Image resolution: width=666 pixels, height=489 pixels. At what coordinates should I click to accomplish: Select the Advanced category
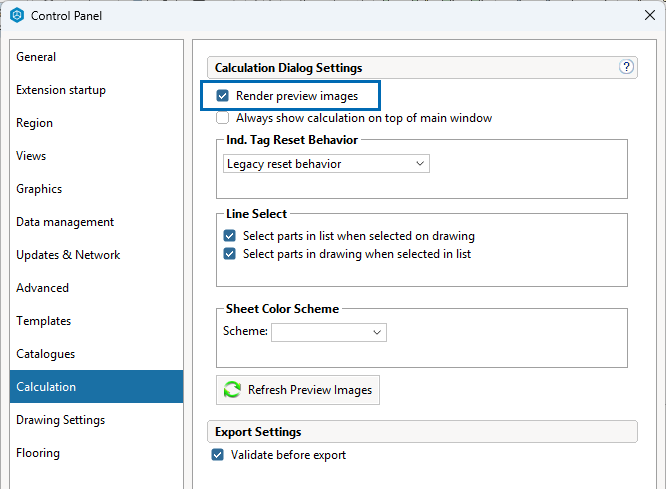point(97,288)
